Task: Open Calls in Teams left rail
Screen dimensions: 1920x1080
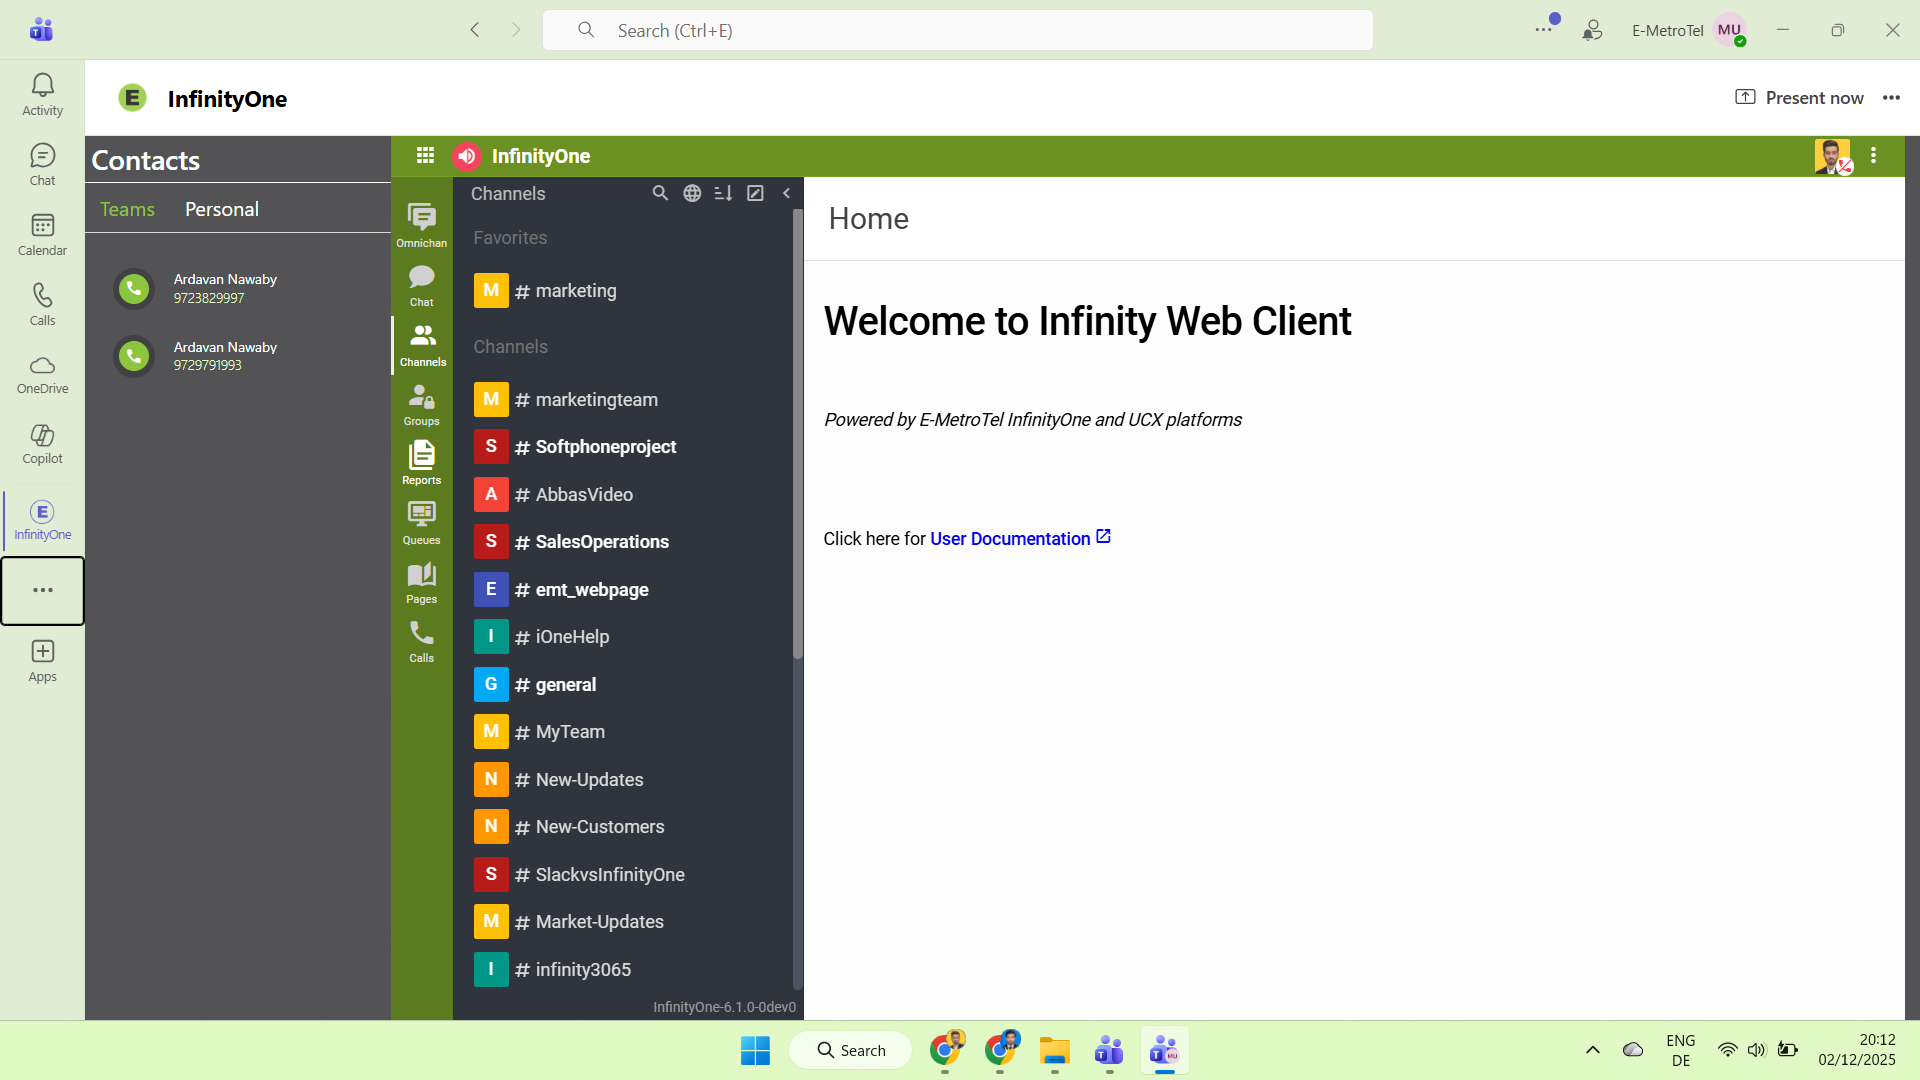Action: click(x=42, y=305)
